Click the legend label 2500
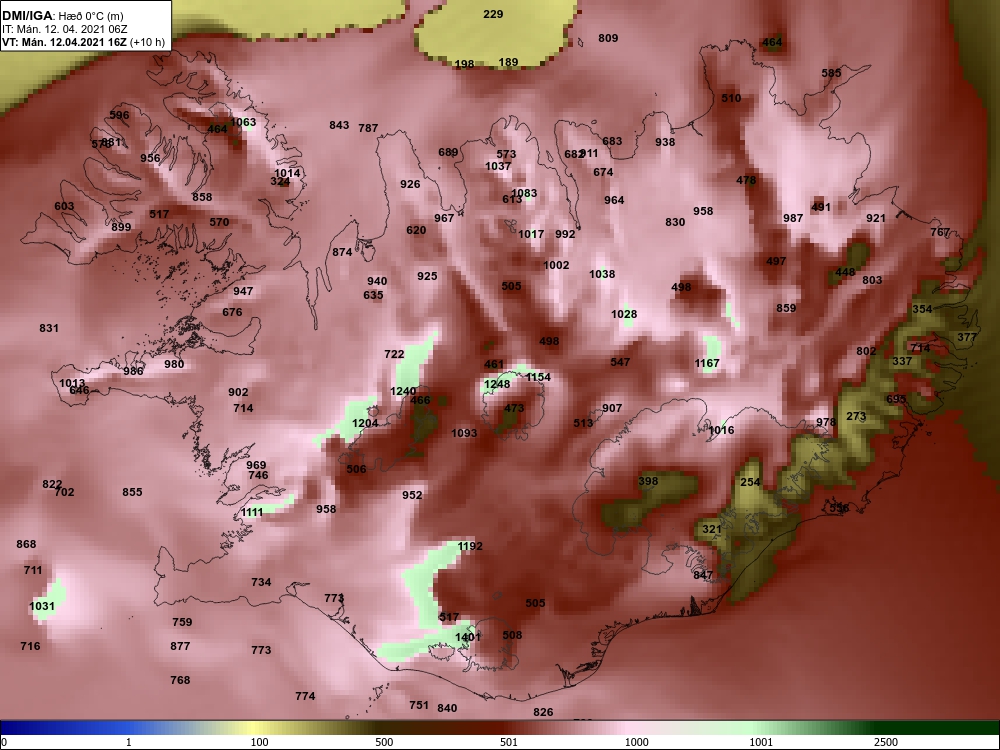1000x750 pixels. pyautogui.click(x=885, y=742)
